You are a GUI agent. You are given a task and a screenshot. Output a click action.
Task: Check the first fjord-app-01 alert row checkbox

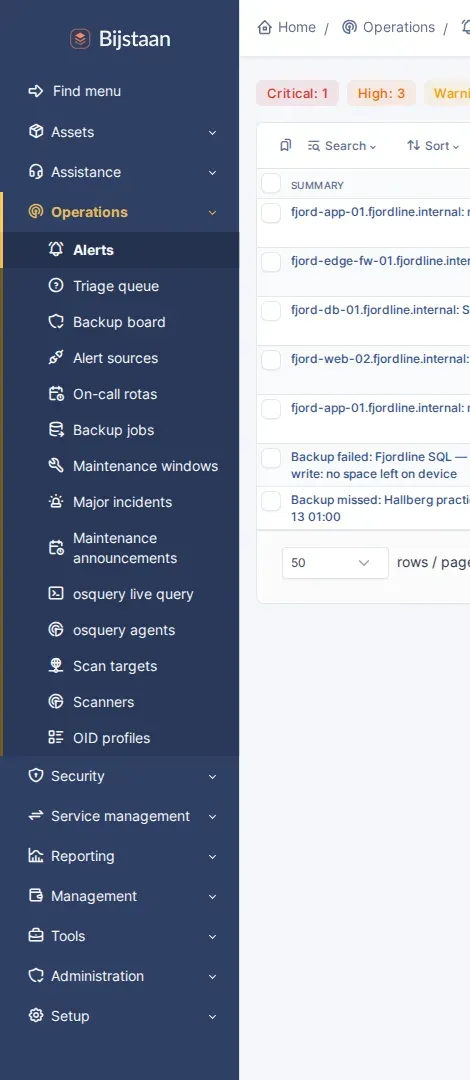point(271,213)
